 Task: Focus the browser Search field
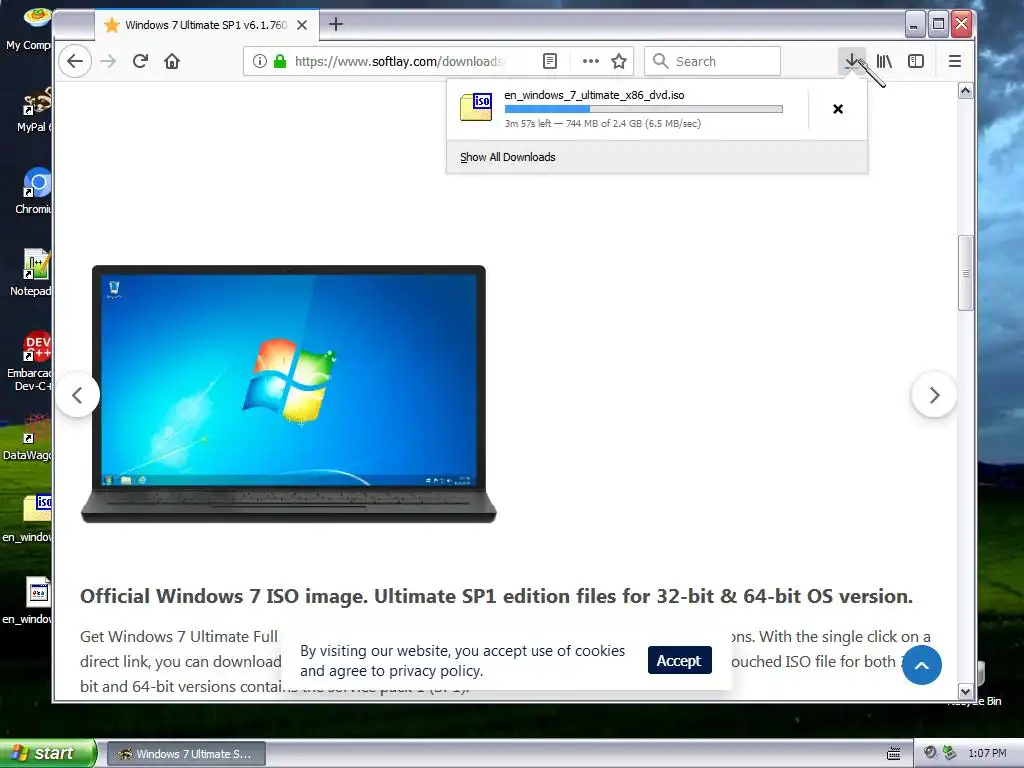pyautogui.click(x=712, y=61)
